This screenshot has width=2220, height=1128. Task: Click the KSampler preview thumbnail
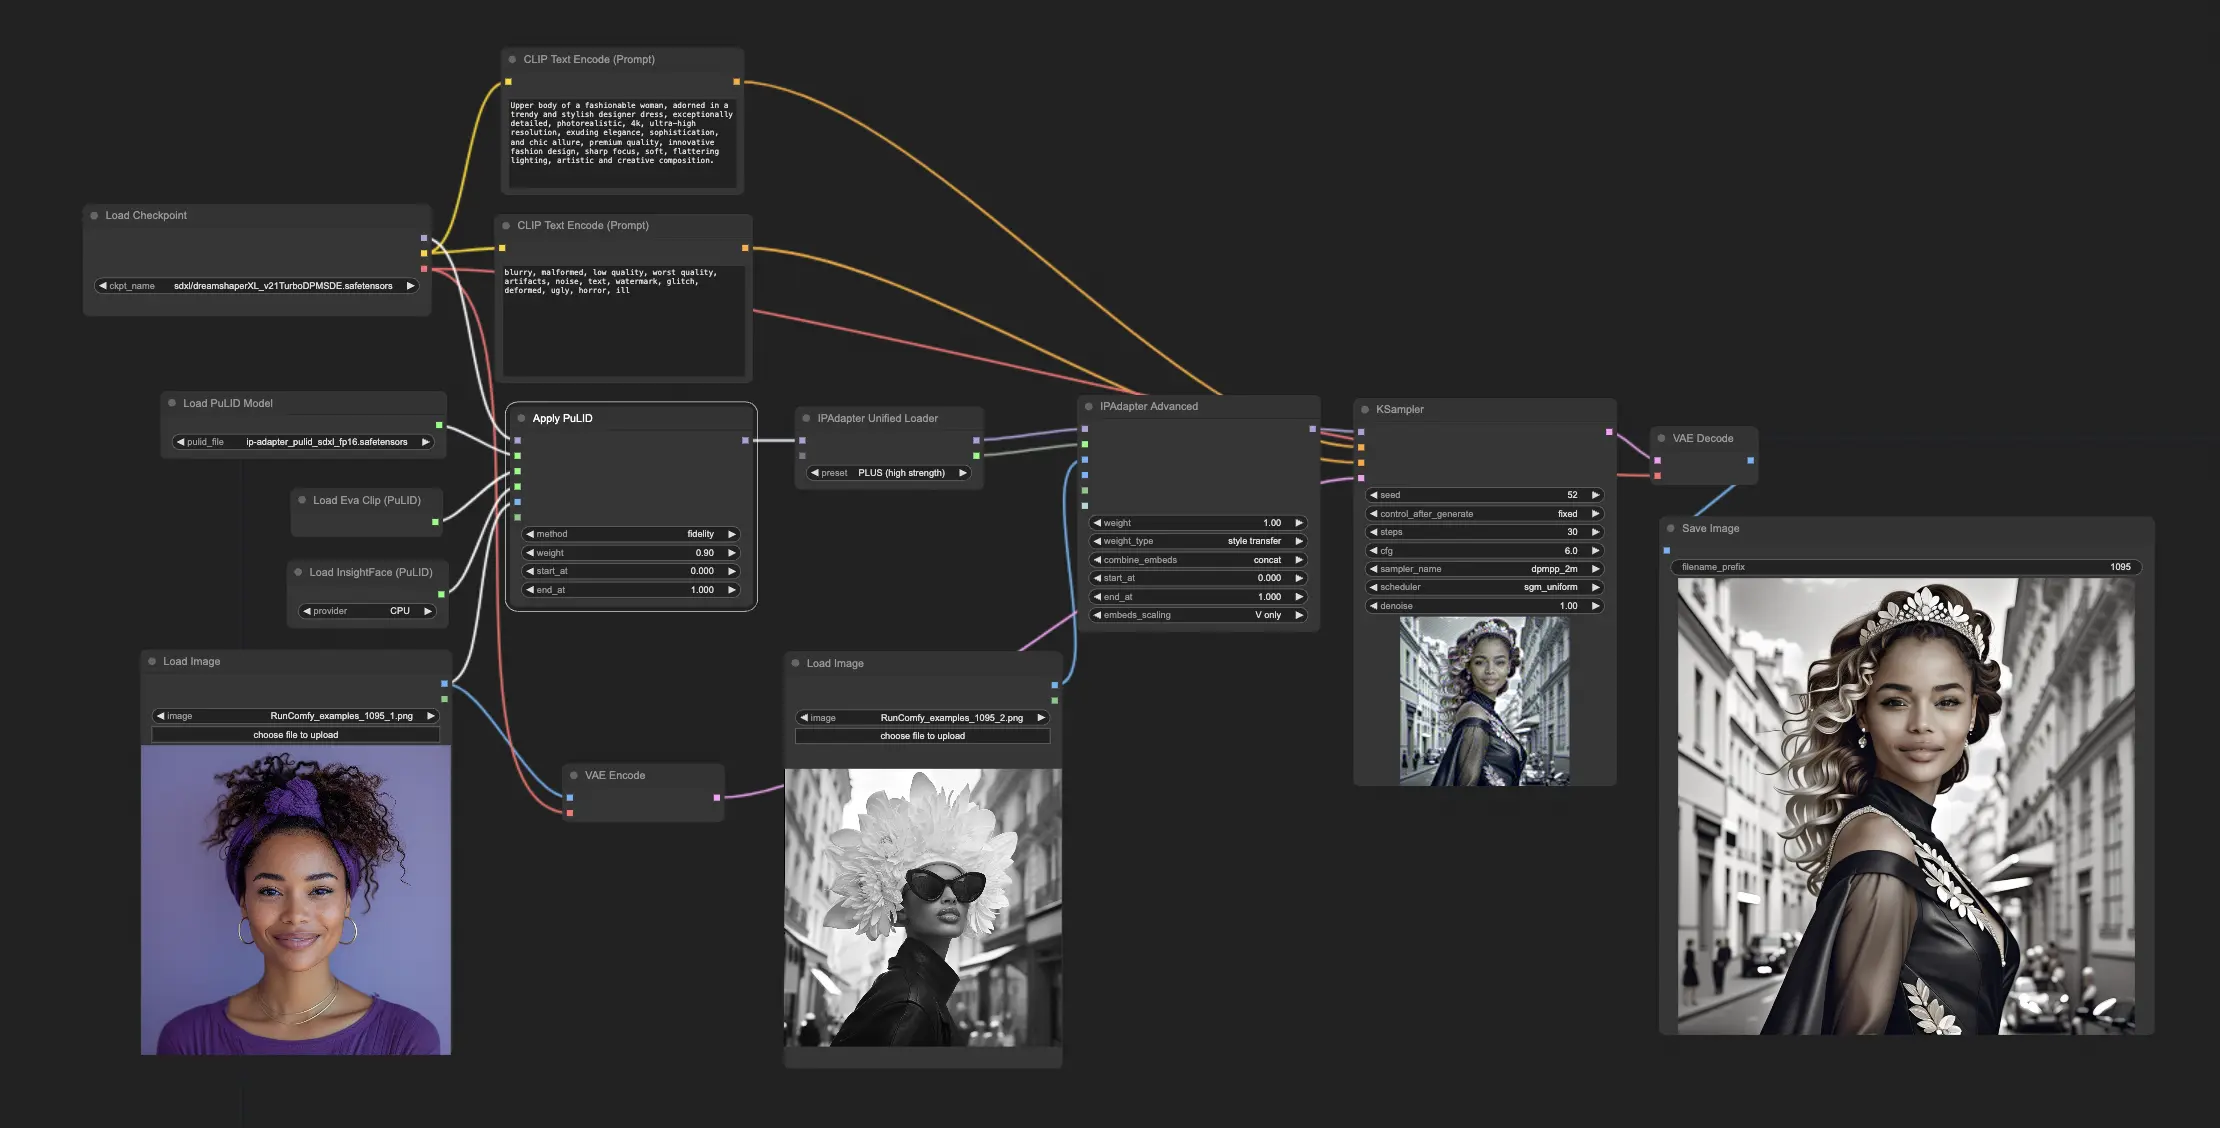pyautogui.click(x=1484, y=701)
